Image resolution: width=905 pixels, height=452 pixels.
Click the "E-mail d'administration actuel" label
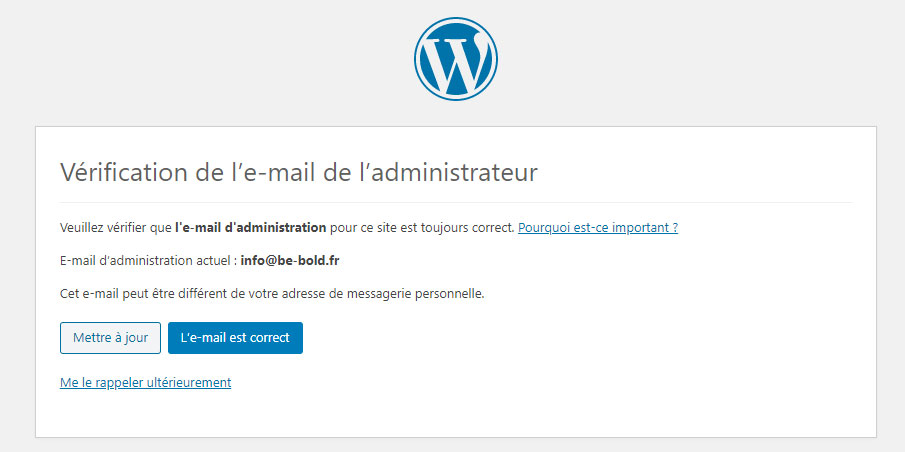148,260
